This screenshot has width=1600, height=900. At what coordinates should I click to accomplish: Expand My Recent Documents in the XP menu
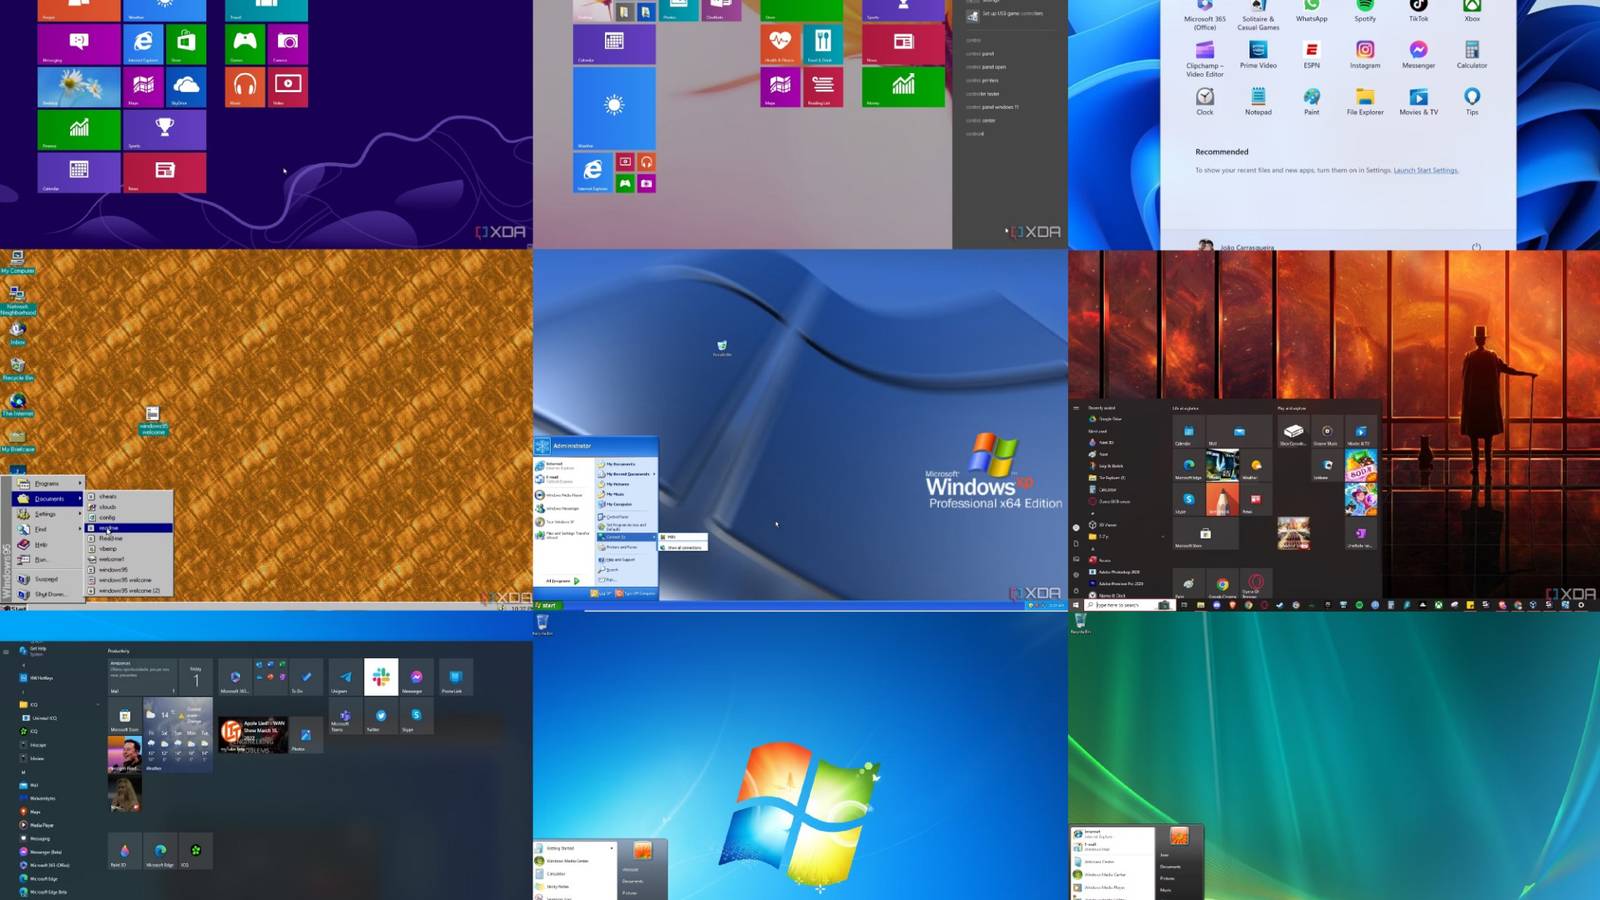626,474
